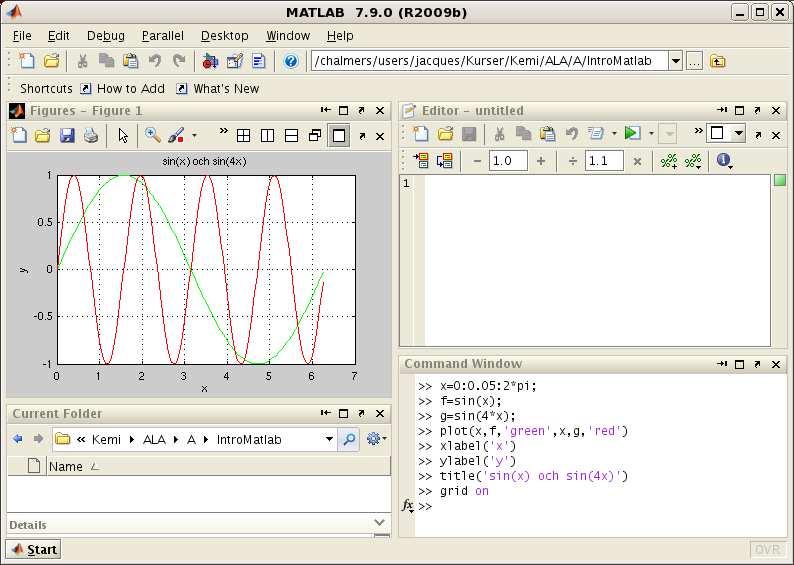Open MATLAB Start button
The height and width of the screenshot is (565, 794).
[33, 549]
